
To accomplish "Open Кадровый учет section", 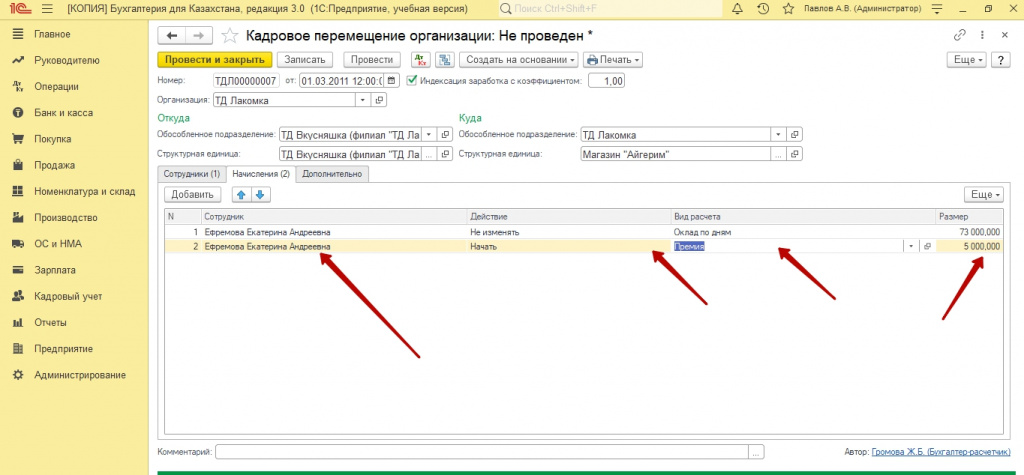I will [x=68, y=296].
